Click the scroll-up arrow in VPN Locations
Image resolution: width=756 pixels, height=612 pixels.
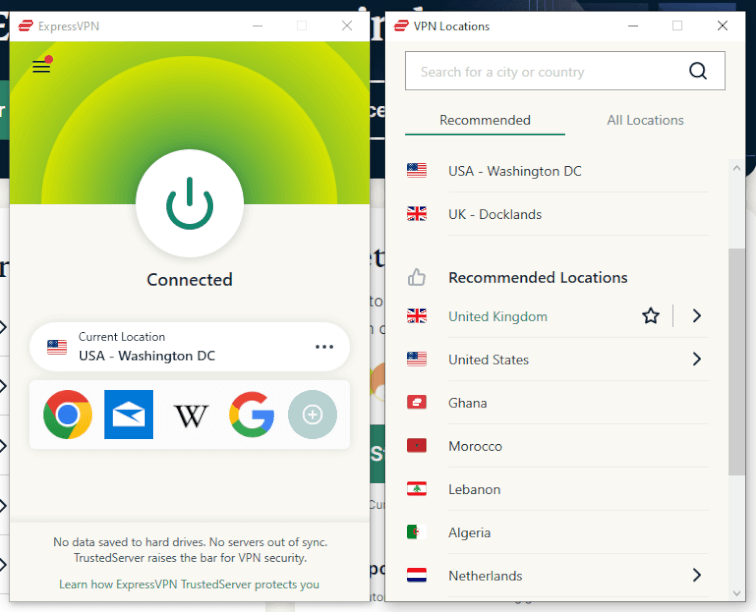coord(736,168)
